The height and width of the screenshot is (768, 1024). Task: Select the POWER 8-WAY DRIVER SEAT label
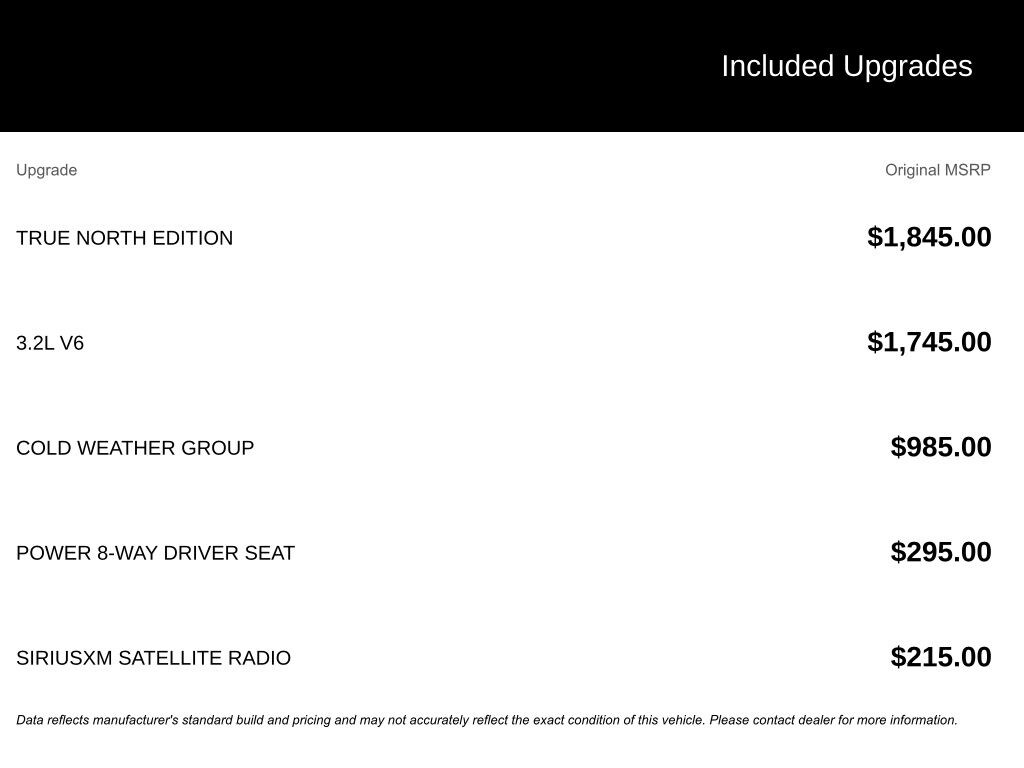(x=155, y=553)
